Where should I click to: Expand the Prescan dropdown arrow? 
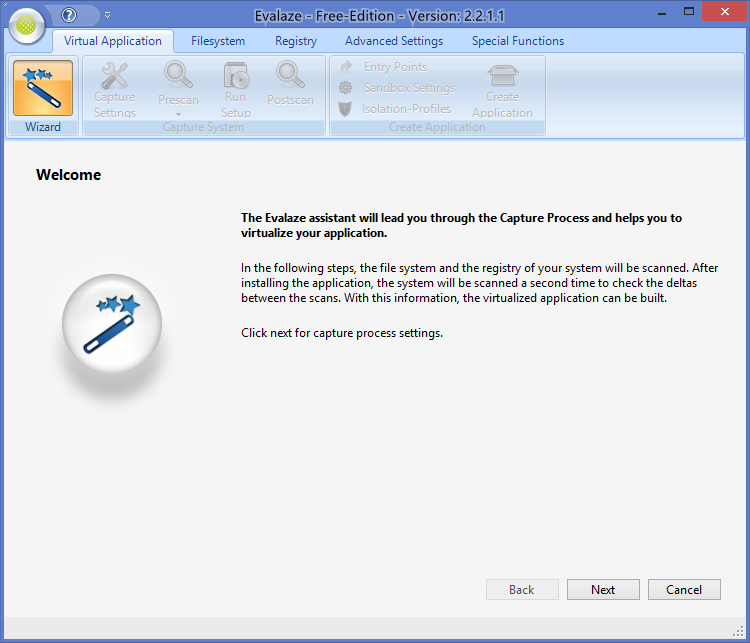pyautogui.click(x=178, y=114)
